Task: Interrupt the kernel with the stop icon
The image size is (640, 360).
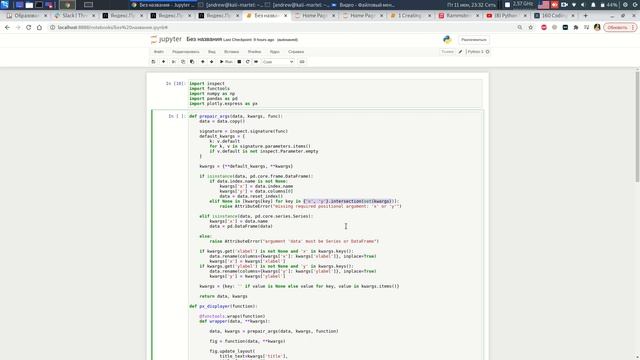Action: (x=239, y=62)
